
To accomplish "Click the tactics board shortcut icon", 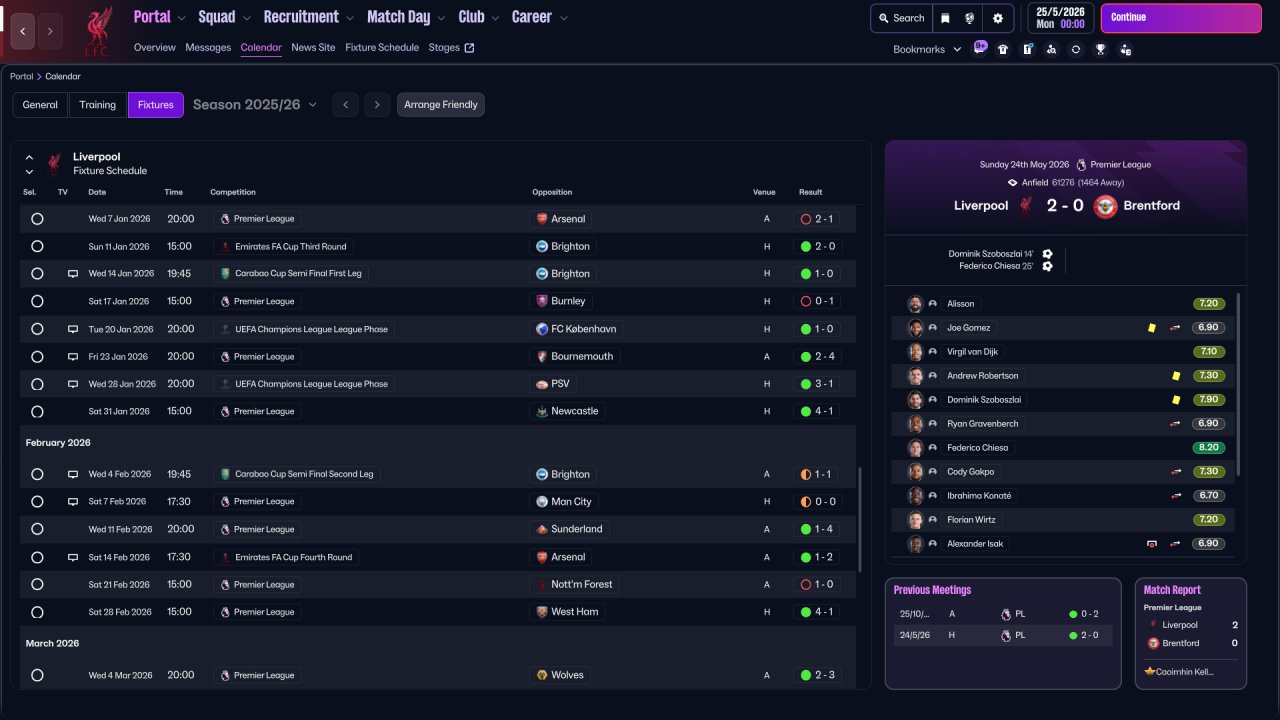I will pos(1027,49).
